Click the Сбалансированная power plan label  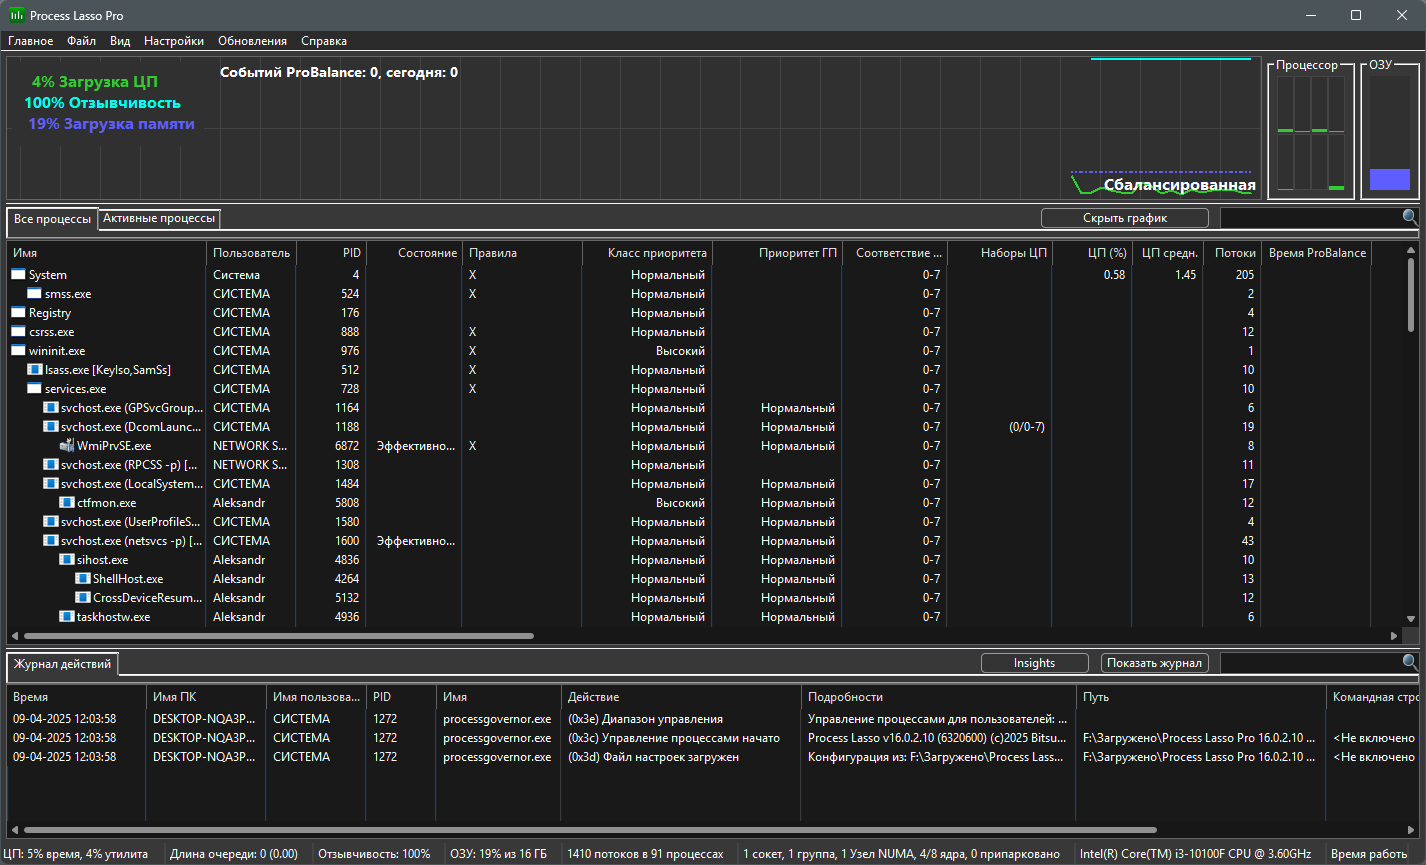pyautogui.click(x=1180, y=185)
